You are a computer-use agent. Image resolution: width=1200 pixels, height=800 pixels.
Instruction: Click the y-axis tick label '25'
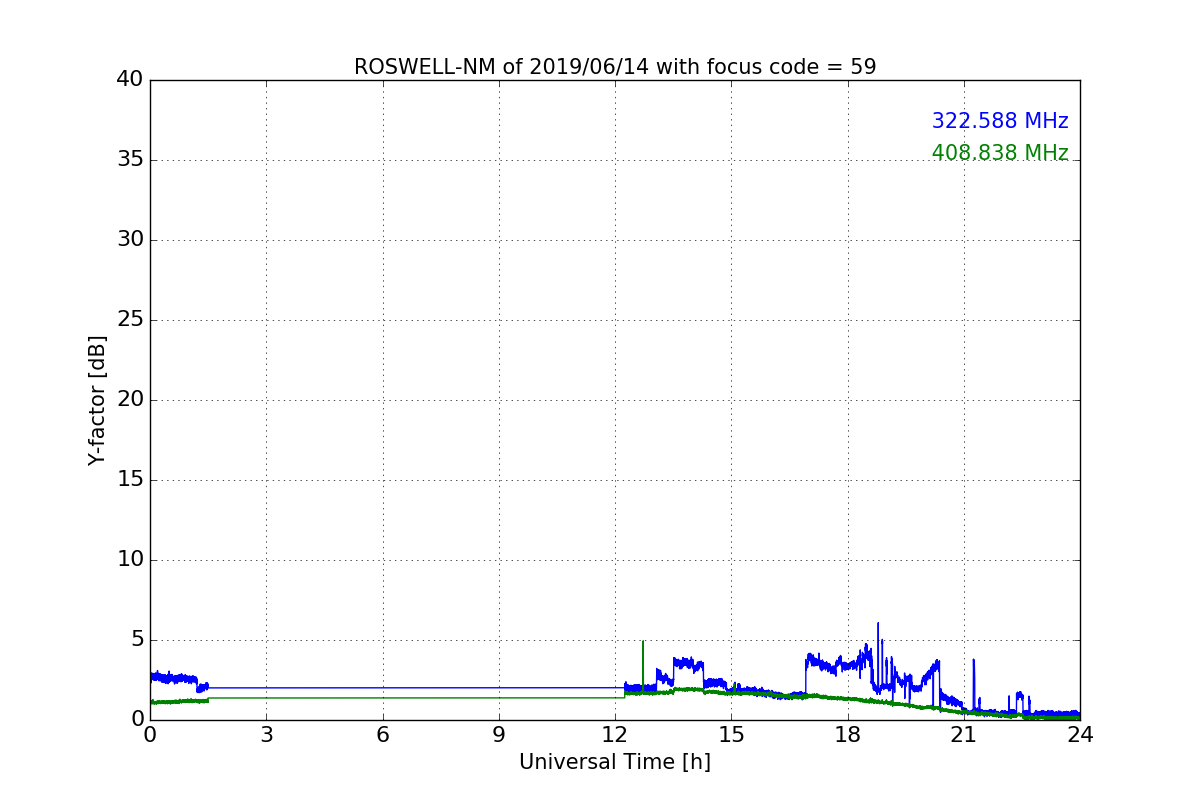pyautogui.click(x=130, y=320)
